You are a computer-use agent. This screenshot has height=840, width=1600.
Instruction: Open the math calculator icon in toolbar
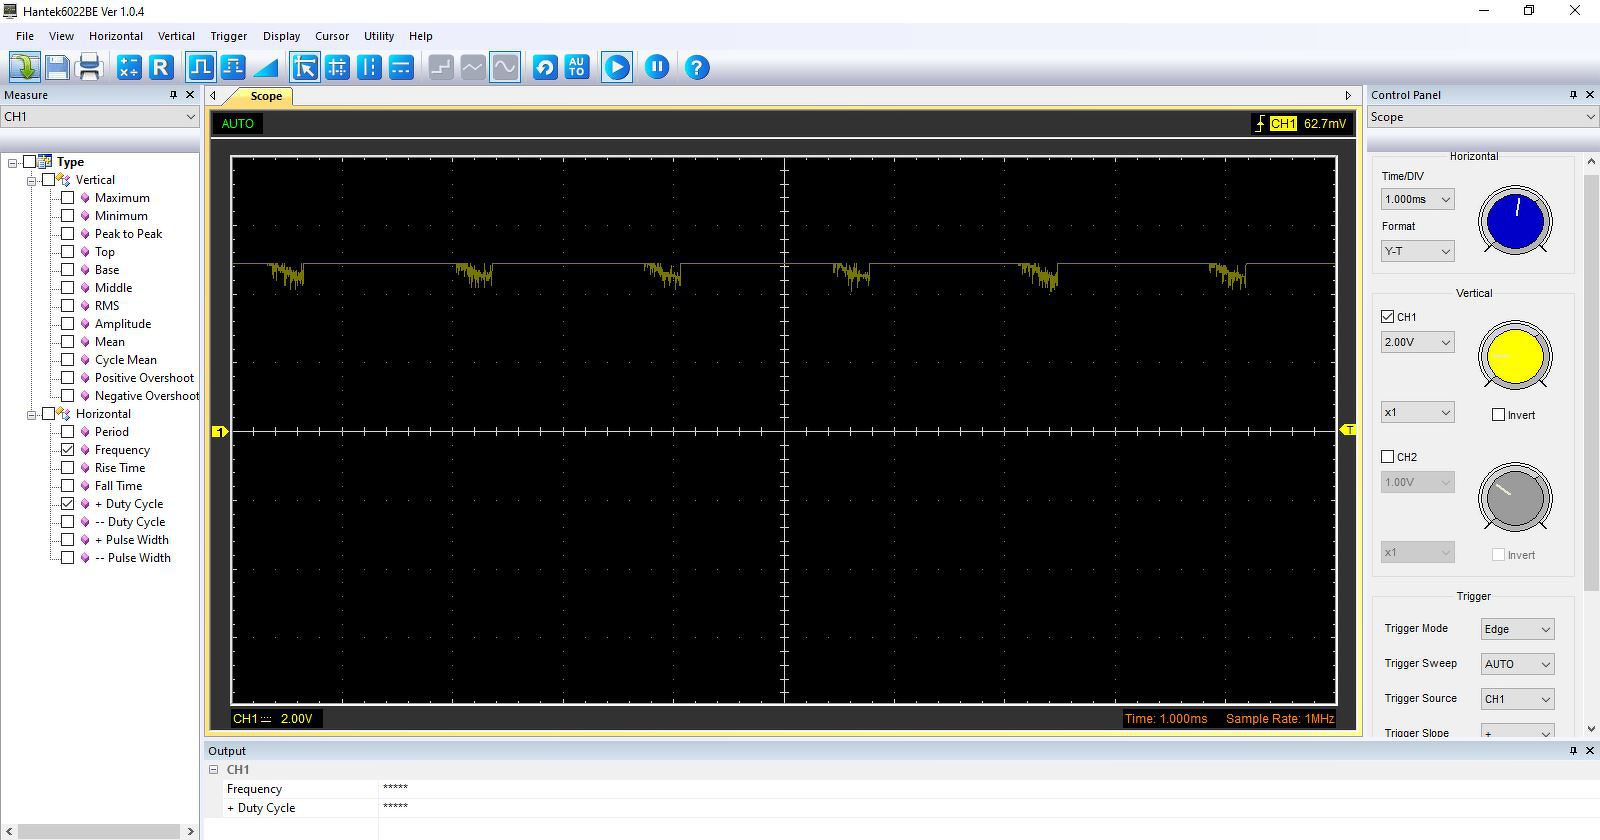coord(129,67)
